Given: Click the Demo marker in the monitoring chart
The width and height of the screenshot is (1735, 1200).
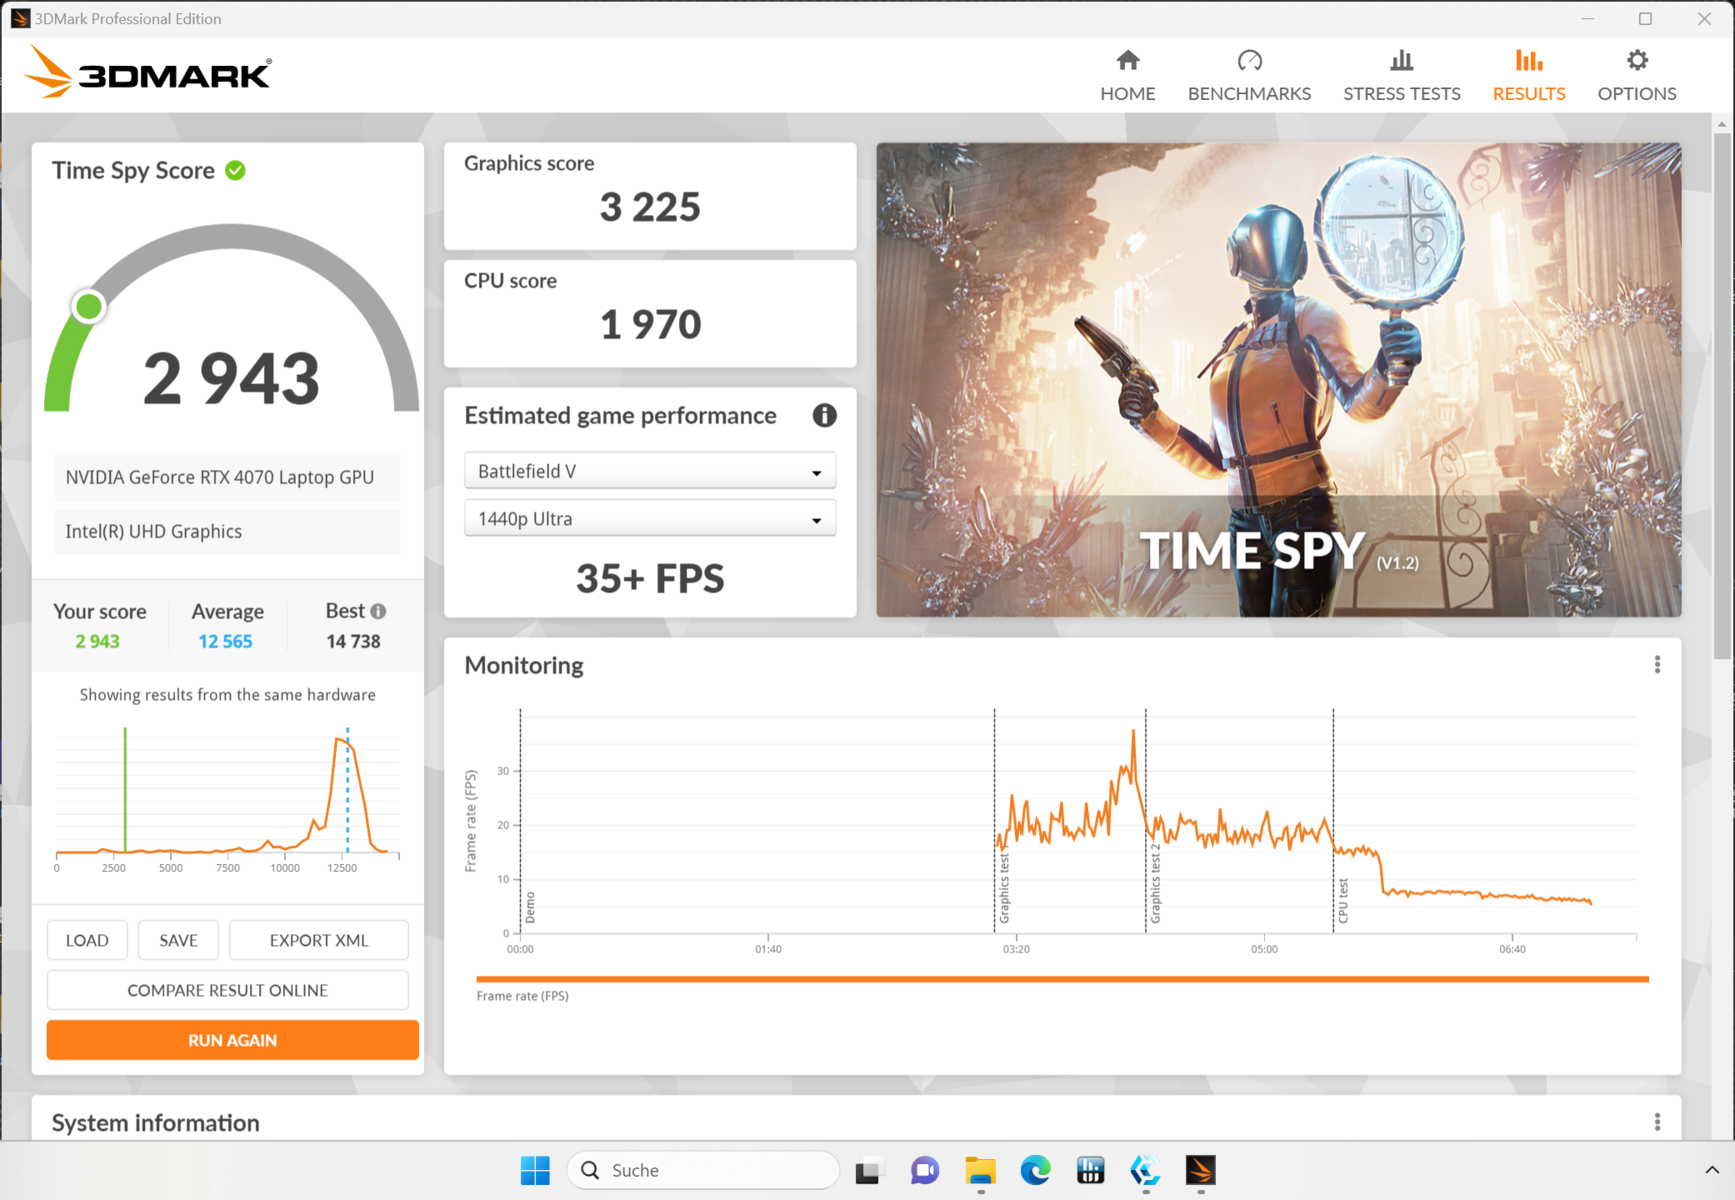Looking at the screenshot, I should [x=530, y=908].
